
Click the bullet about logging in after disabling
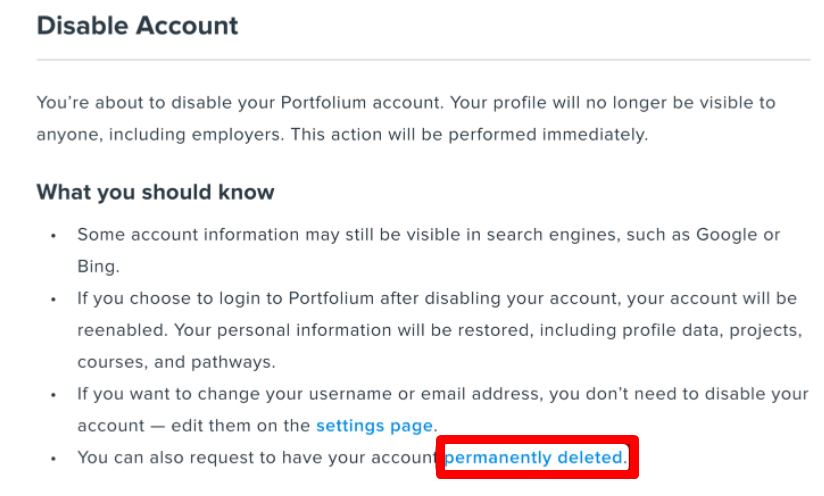coord(440,330)
